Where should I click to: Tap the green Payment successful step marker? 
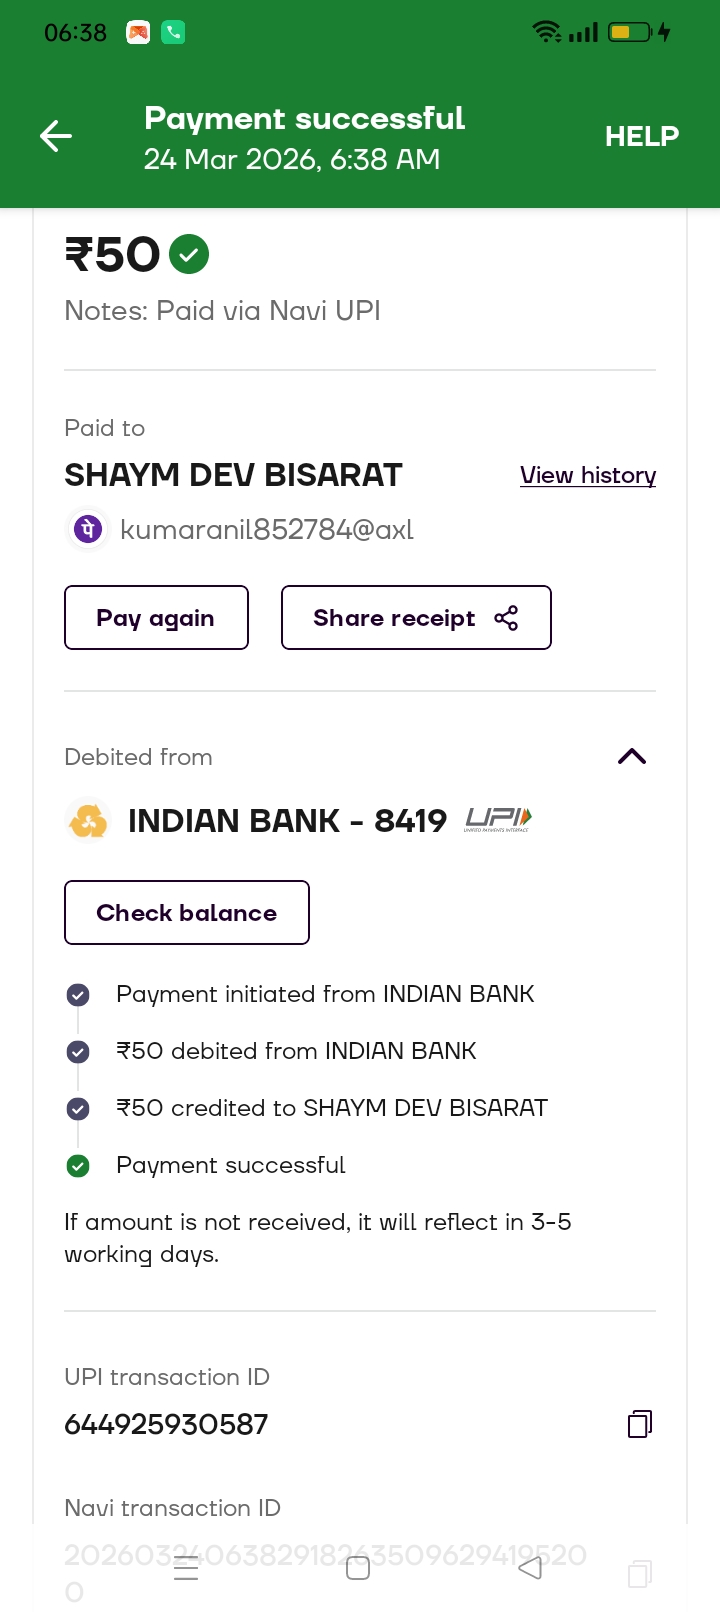point(78,1166)
